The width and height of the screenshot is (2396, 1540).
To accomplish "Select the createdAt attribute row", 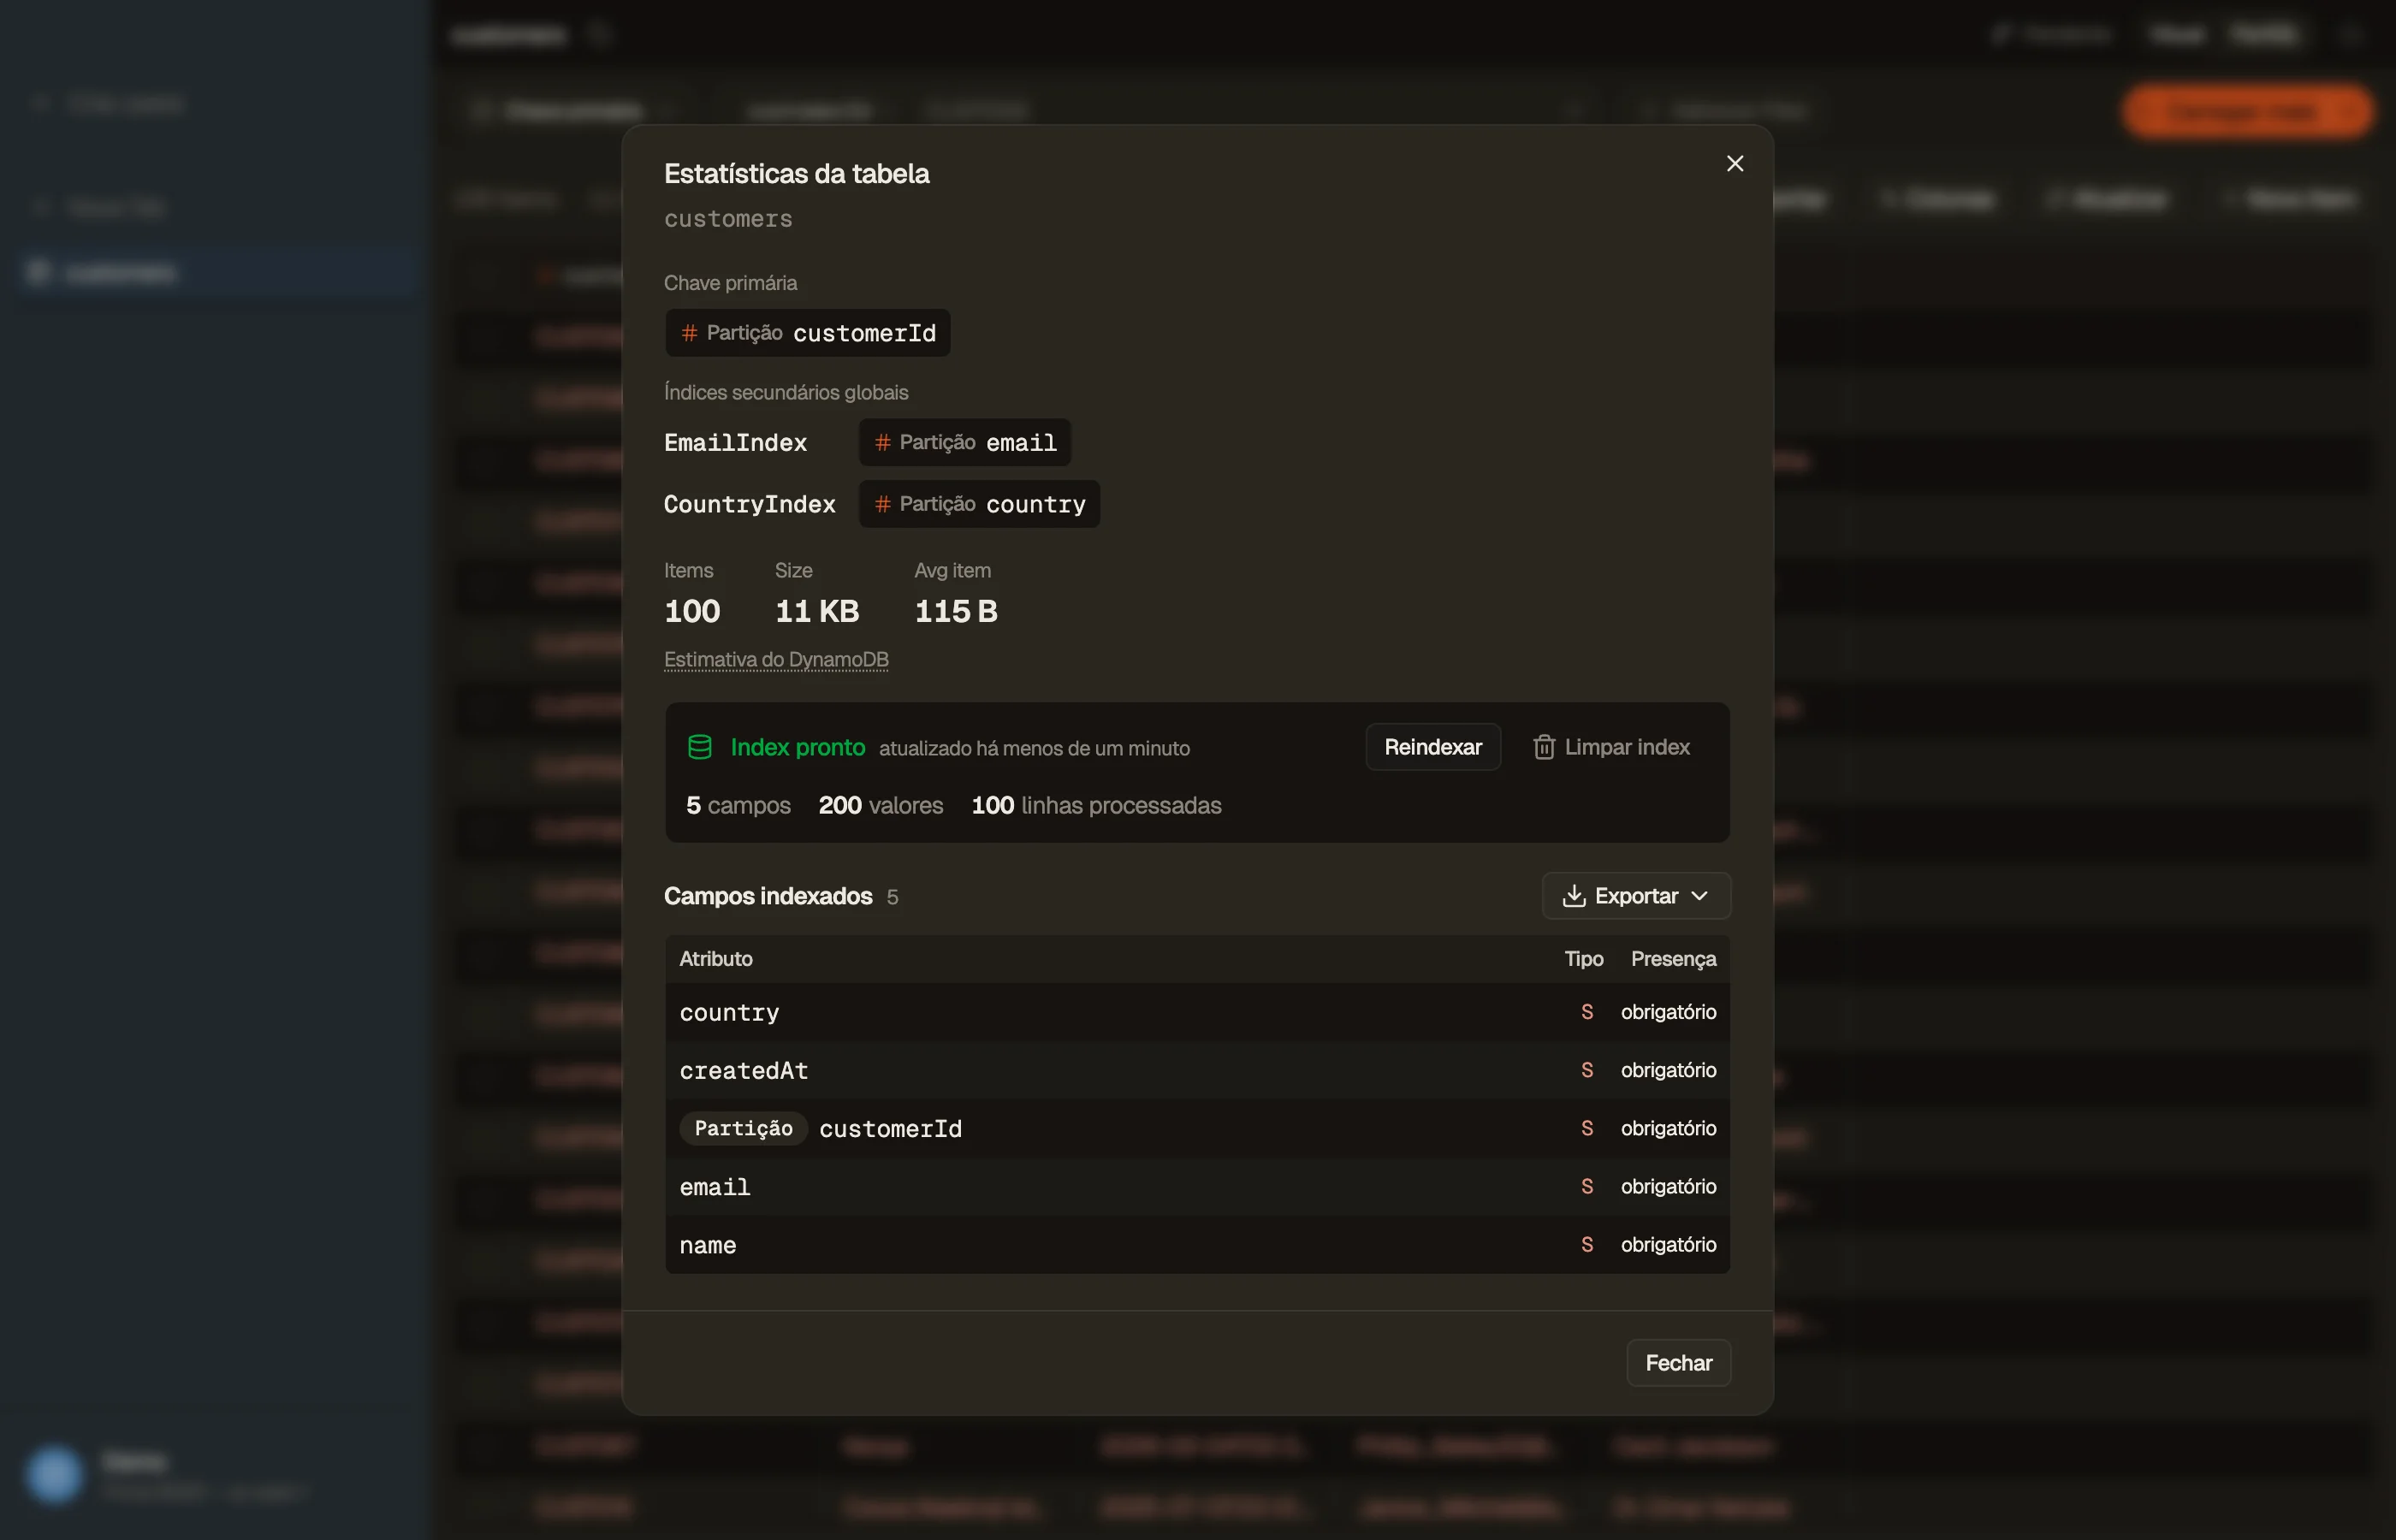I will pos(1197,1070).
